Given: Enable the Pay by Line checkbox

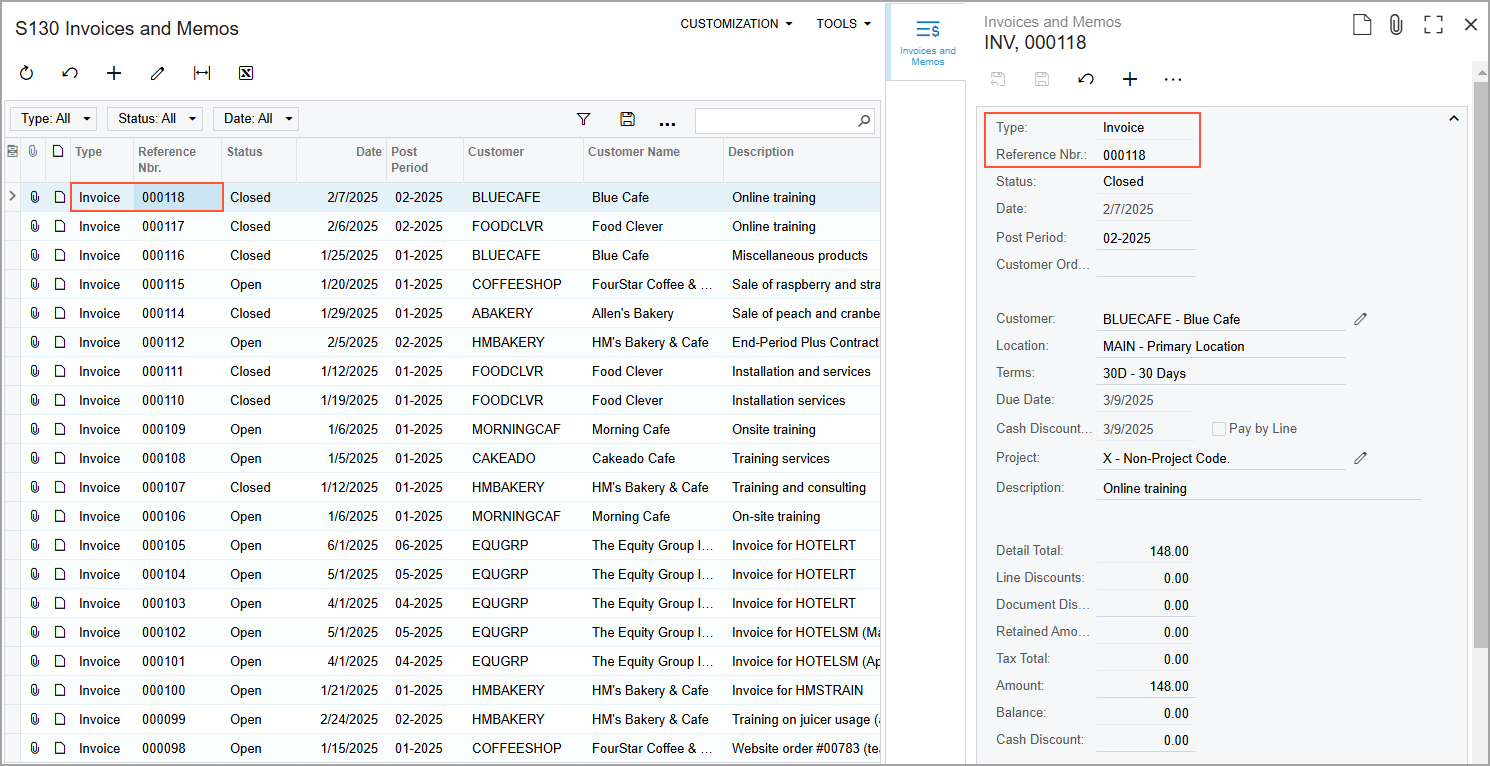Looking at the screenshot, I should tap(1218, 429).
